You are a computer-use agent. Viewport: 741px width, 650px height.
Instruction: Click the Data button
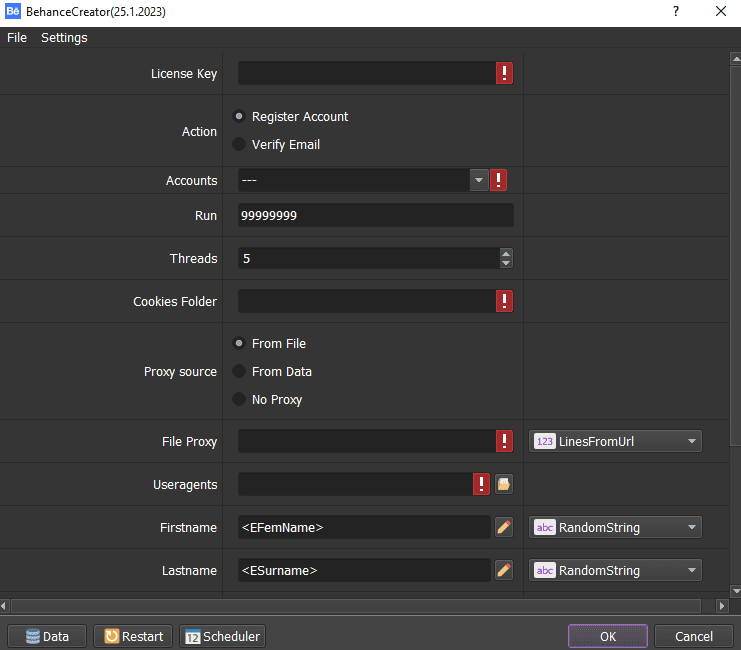click(47, 636)
